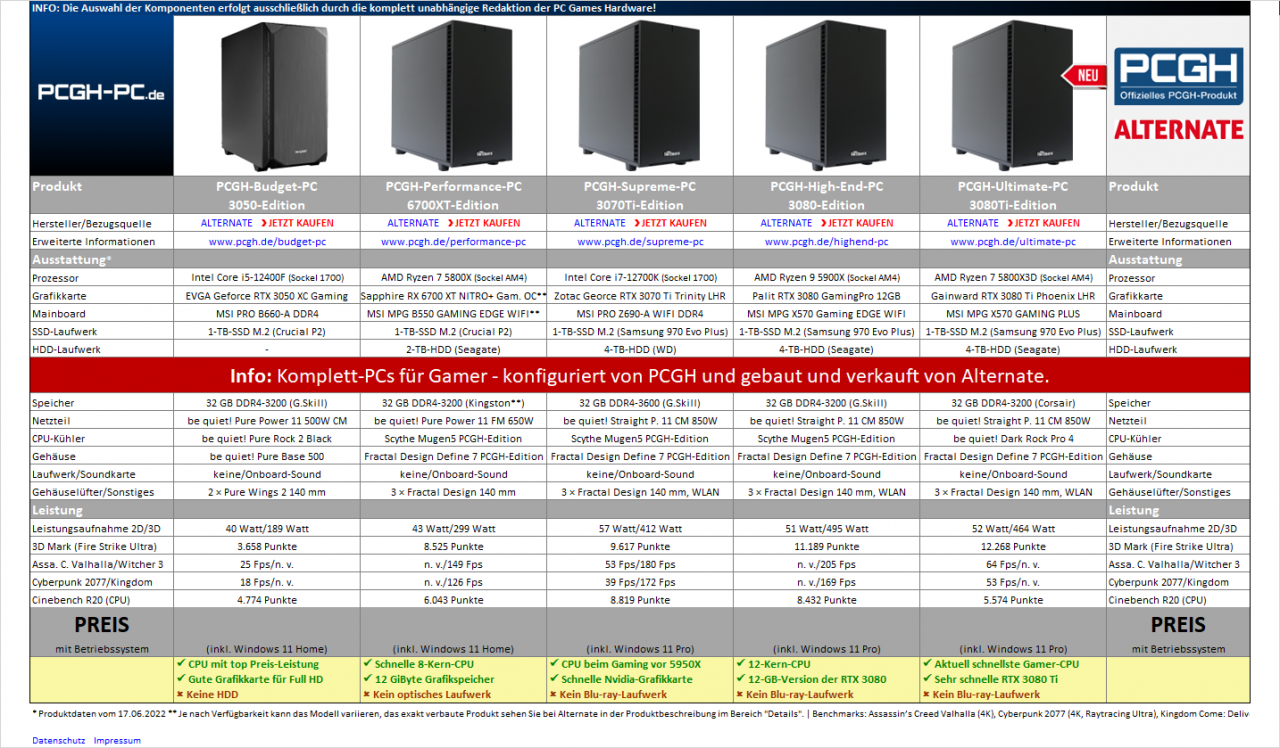Open the www.pcgh.de/ultimate-pc link
Image resolution: width=1280 pixels, height=748 pixels.
point(1014,242)
